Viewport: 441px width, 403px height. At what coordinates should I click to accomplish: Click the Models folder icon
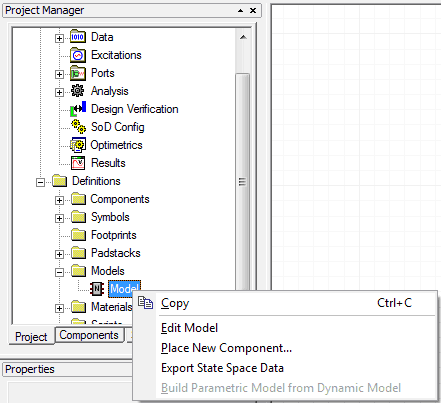pyautogui.click(x=78, y=271)
